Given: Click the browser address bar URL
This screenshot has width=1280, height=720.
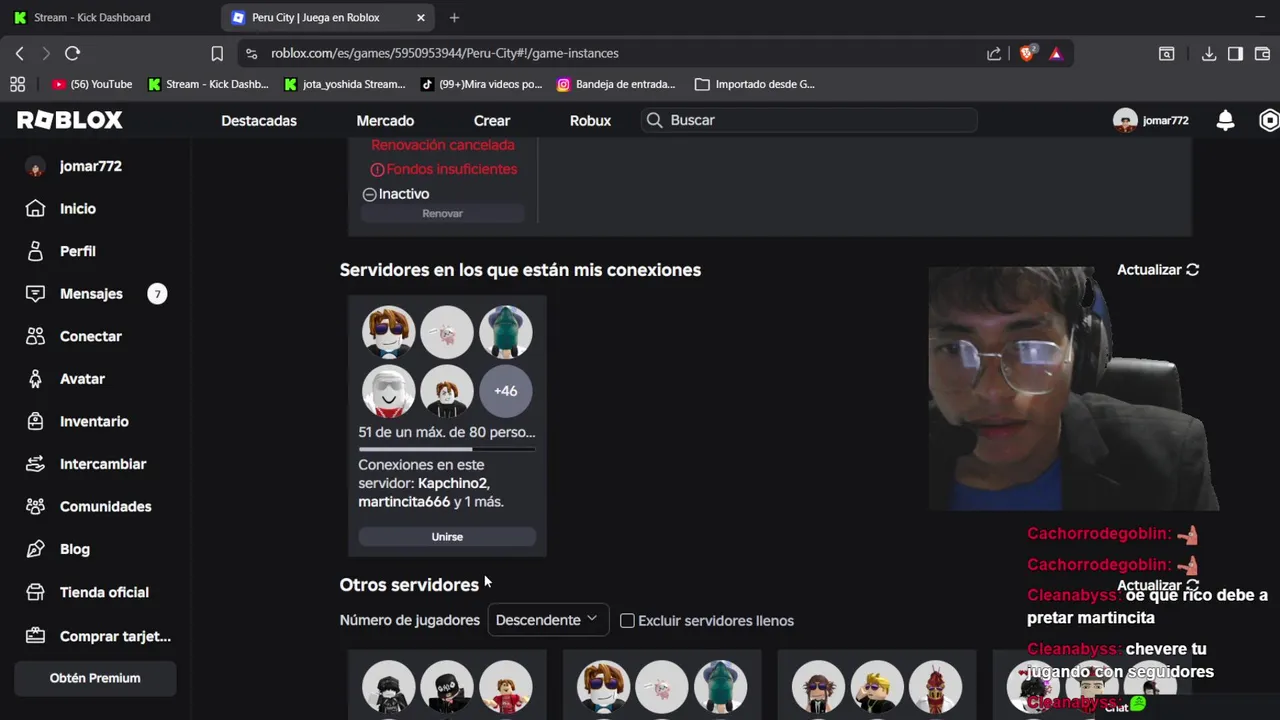Looking at the screenshot, I should (x=445, y=53).
